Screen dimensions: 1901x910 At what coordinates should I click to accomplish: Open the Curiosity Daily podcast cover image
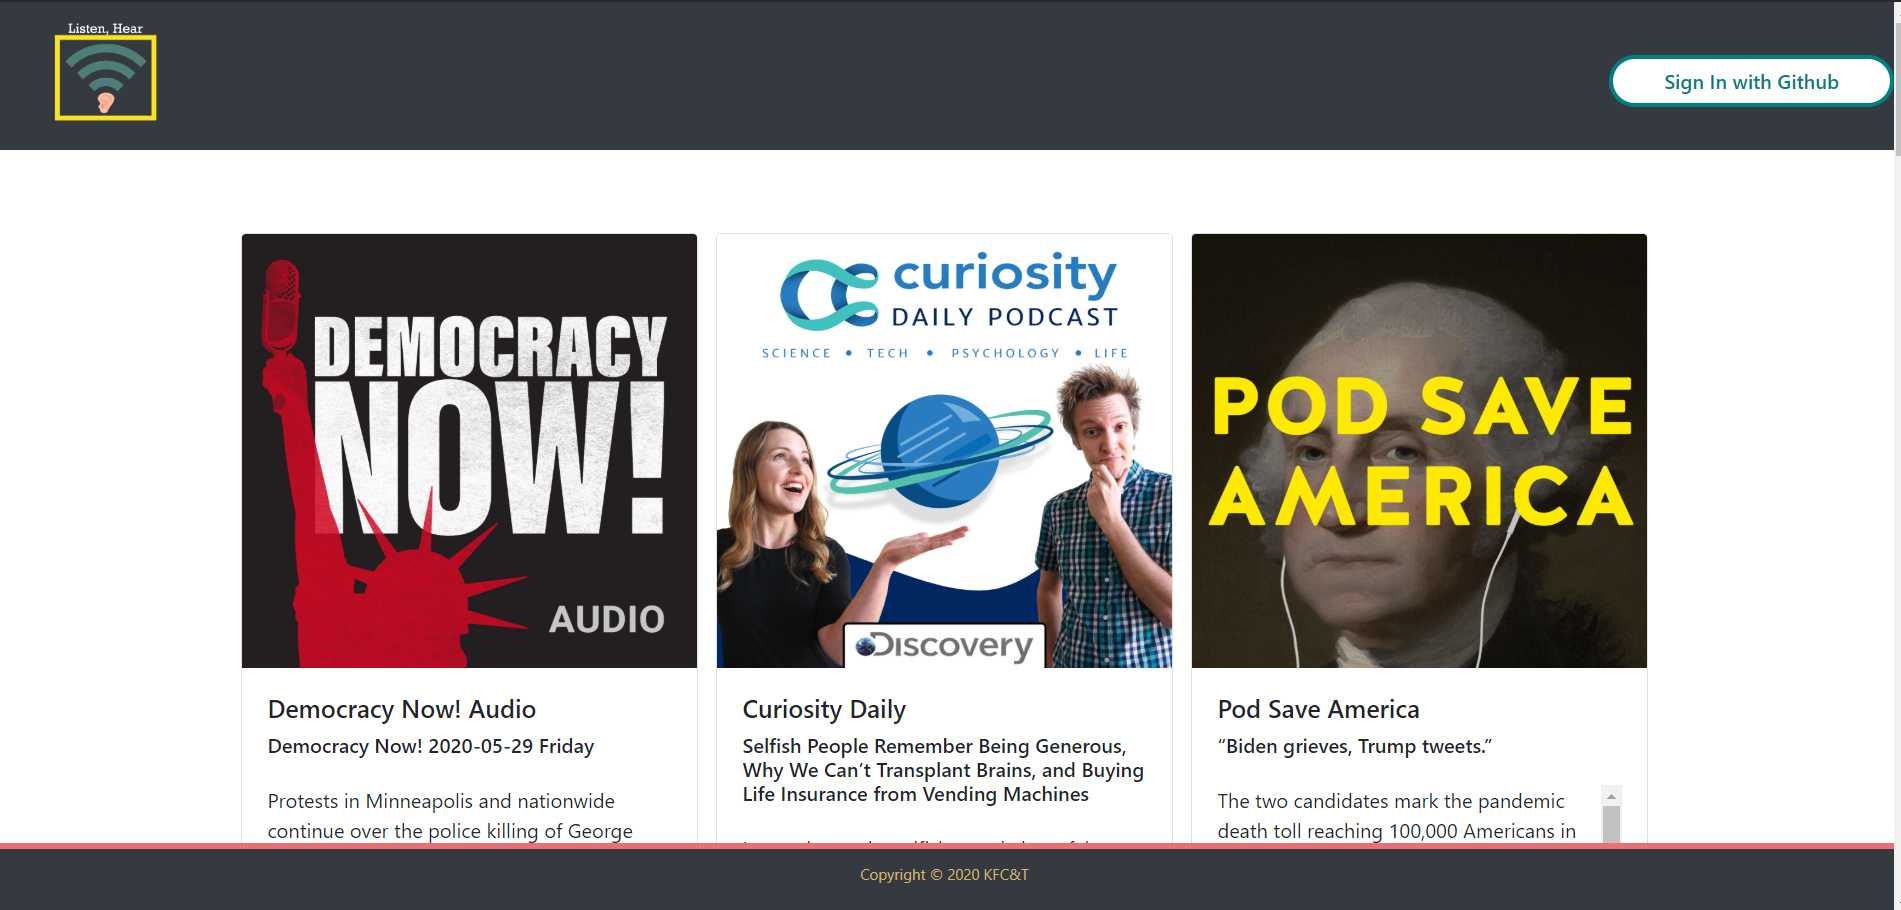944,451
